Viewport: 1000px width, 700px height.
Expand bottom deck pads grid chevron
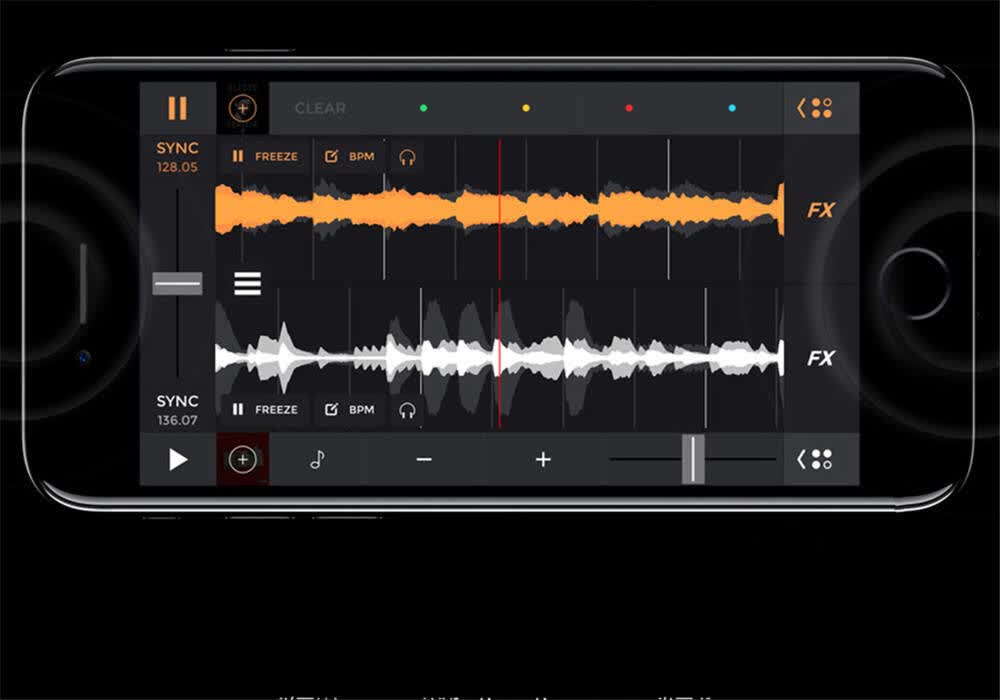click(815, 459)
